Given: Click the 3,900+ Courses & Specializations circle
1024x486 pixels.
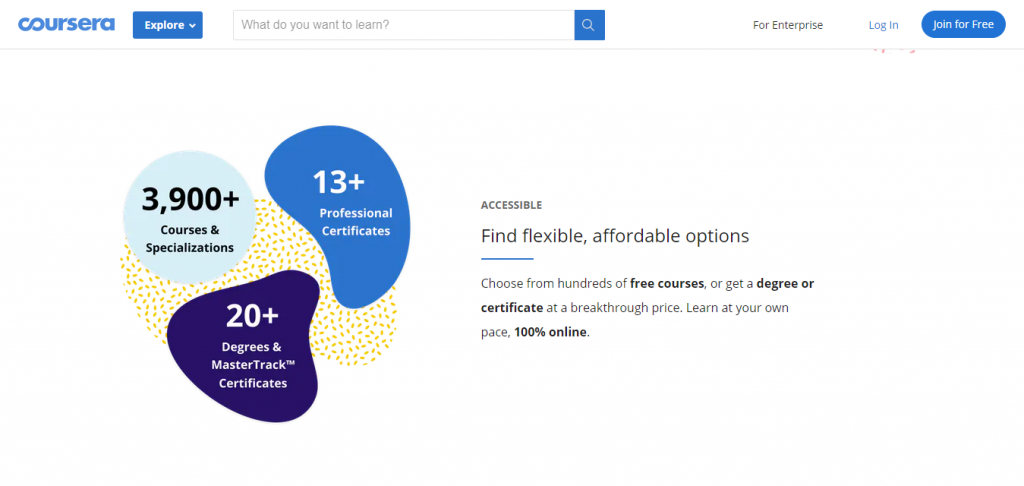Looking at the screenshot, I should pos(190,215).
